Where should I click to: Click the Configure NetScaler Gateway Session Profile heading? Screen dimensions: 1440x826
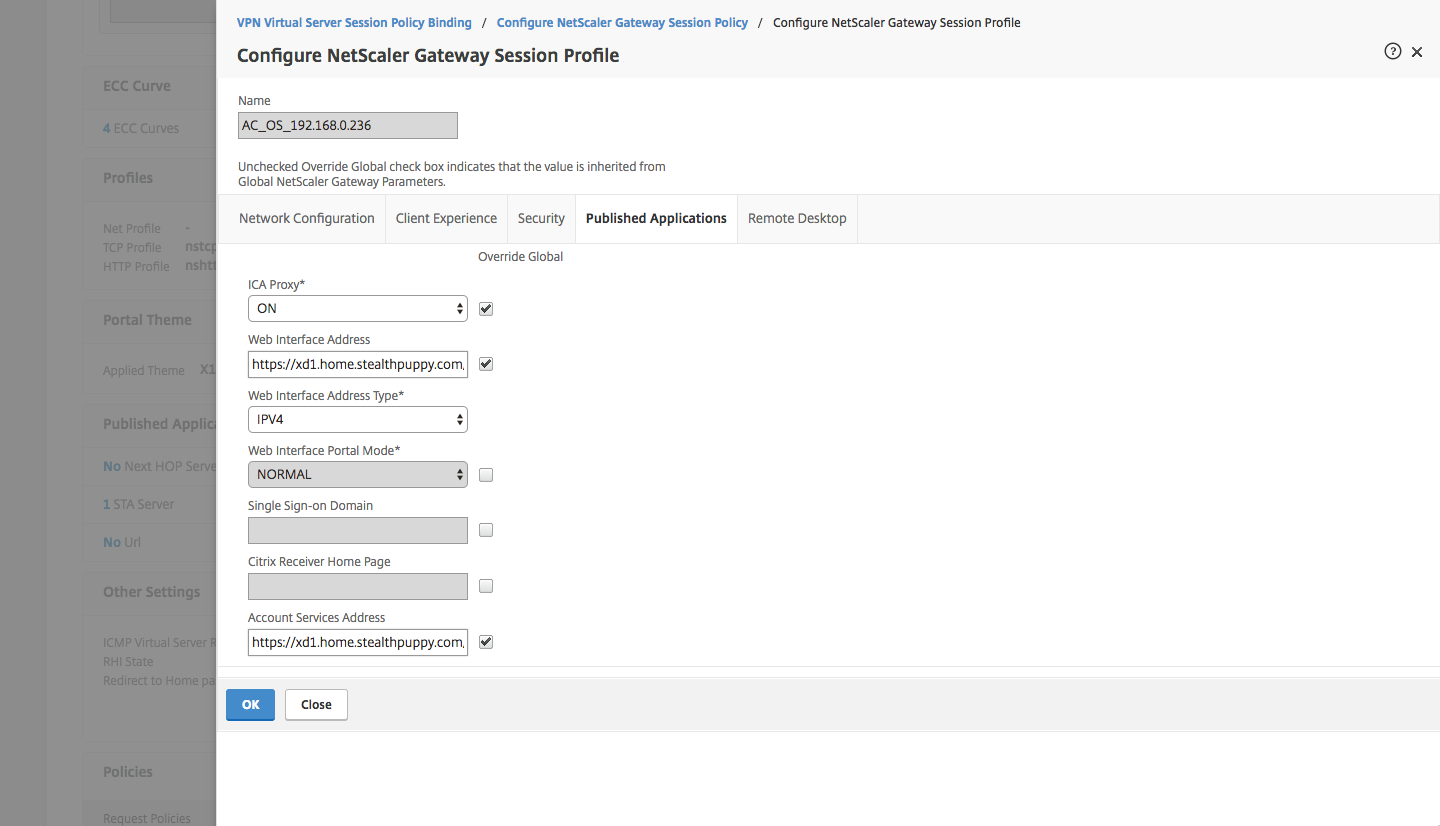[x=428, y=56]
